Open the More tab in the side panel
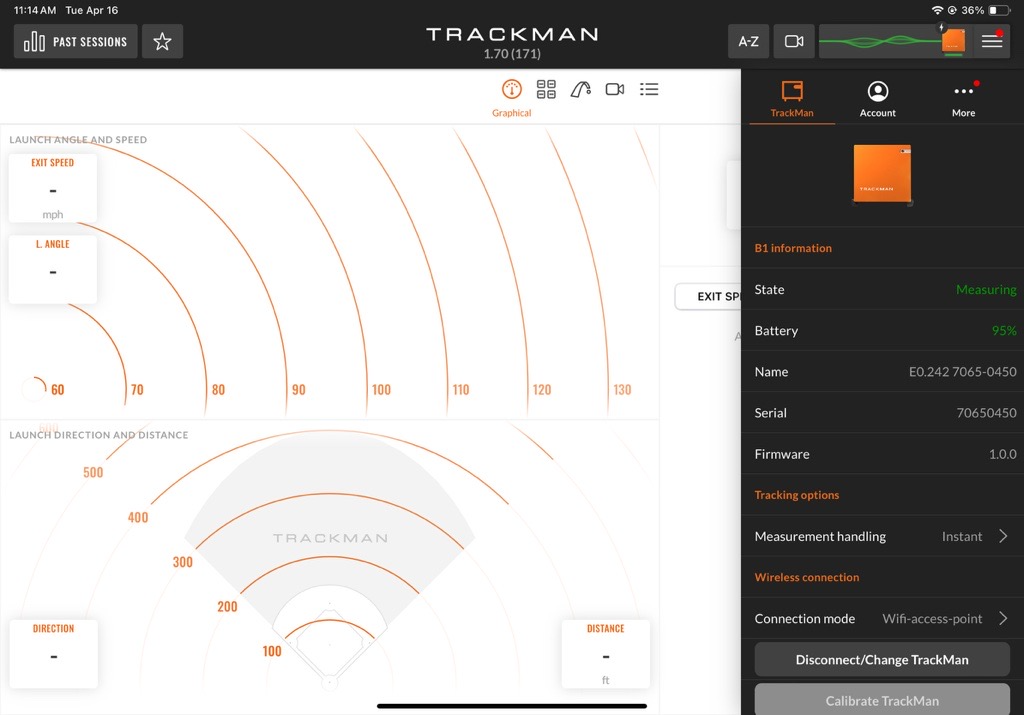This screenshot has height=715, width=1024. coord(962,97)
